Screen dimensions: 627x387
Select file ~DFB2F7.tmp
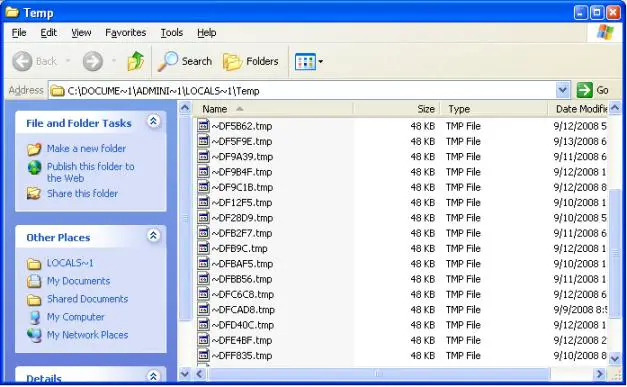242,233
